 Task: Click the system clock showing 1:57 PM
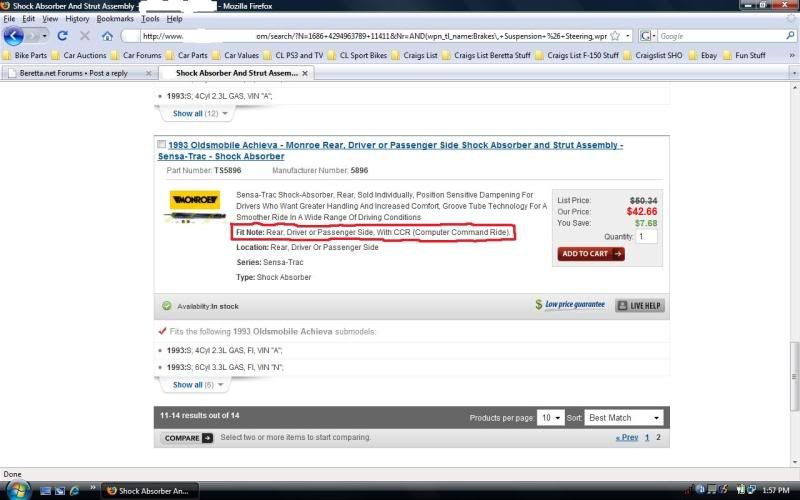(775, 490)
